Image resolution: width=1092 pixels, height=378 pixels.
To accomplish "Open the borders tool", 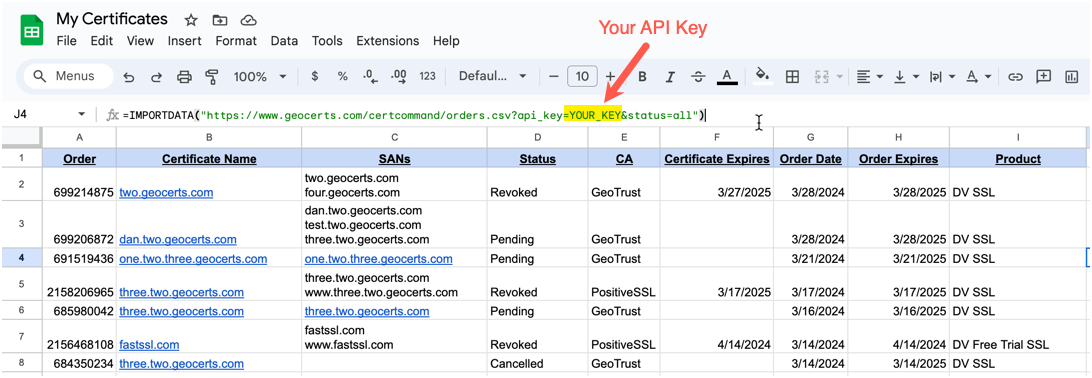I will 792,77.
